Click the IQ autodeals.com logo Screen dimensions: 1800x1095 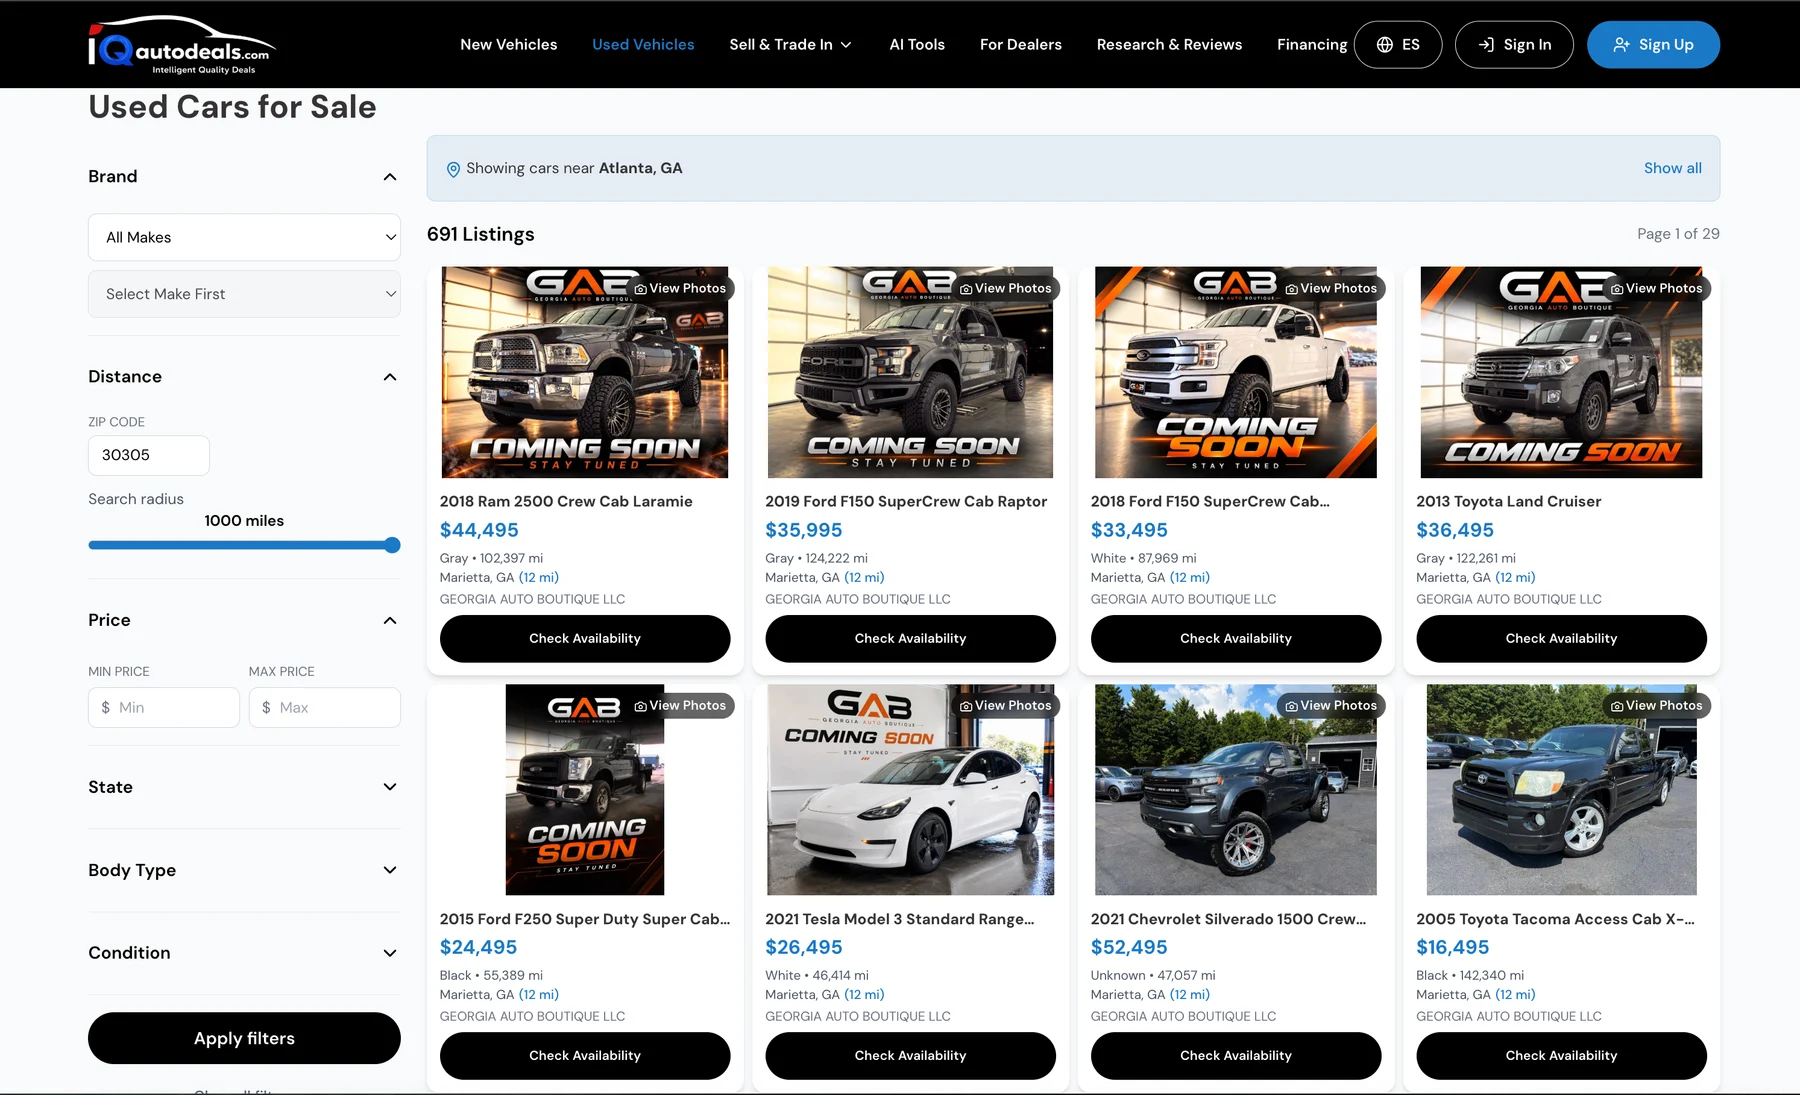point(181,45)
